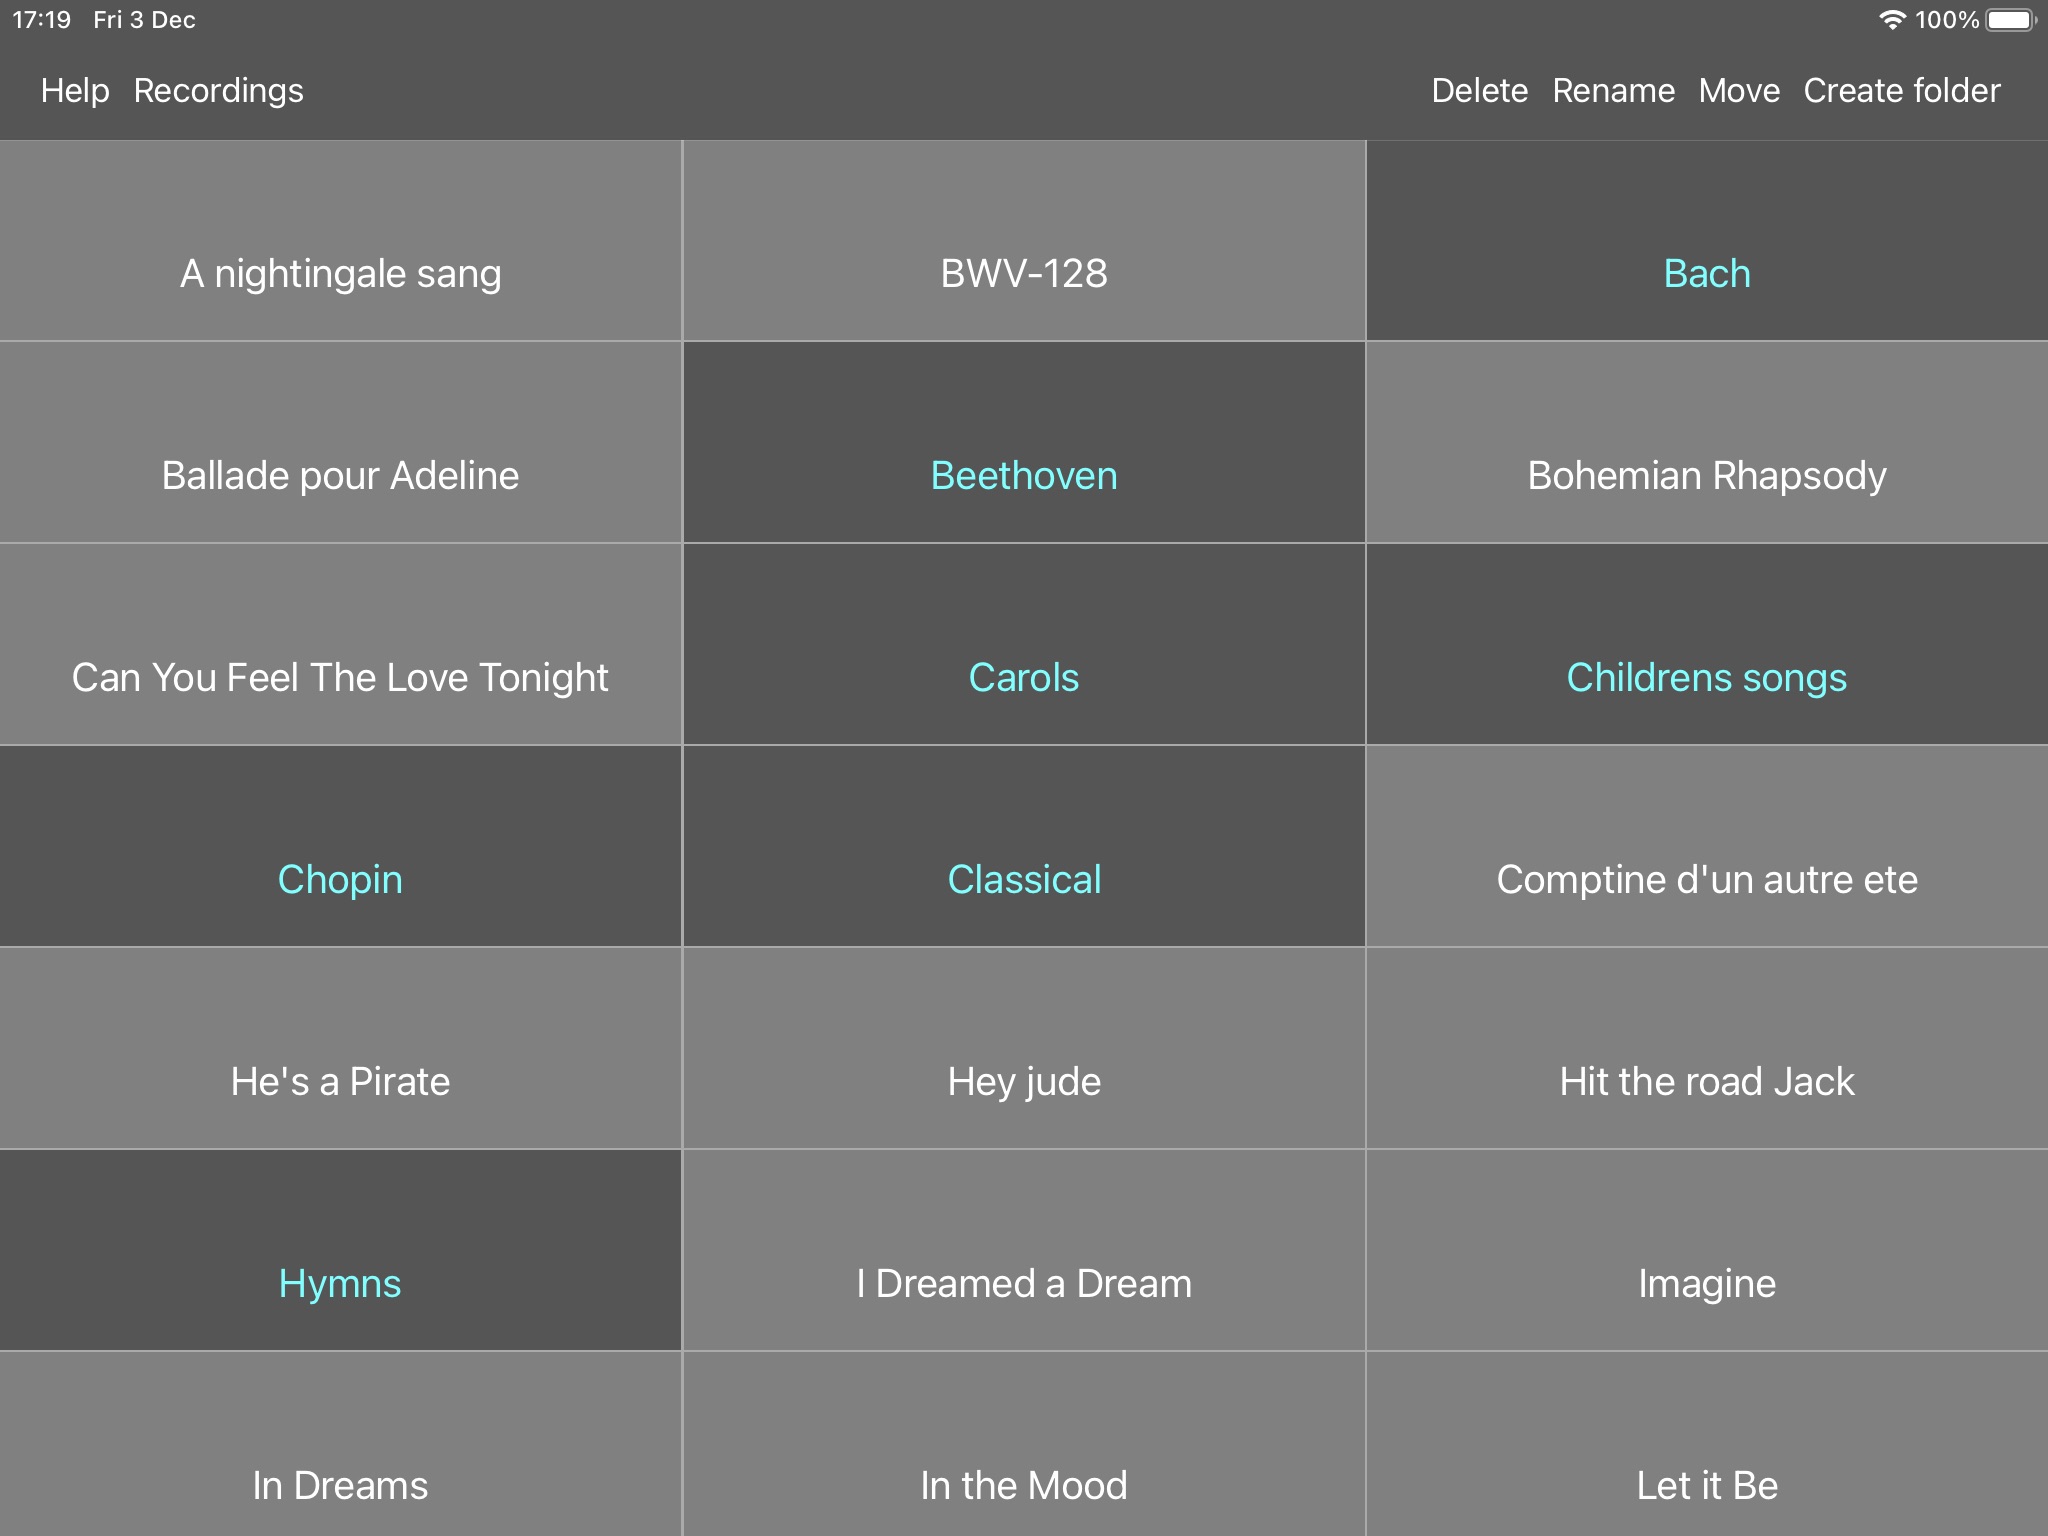This screenshot has width=2048, height=1536.
Task: Click the Help menu item
Action: [x=74, y=90]
